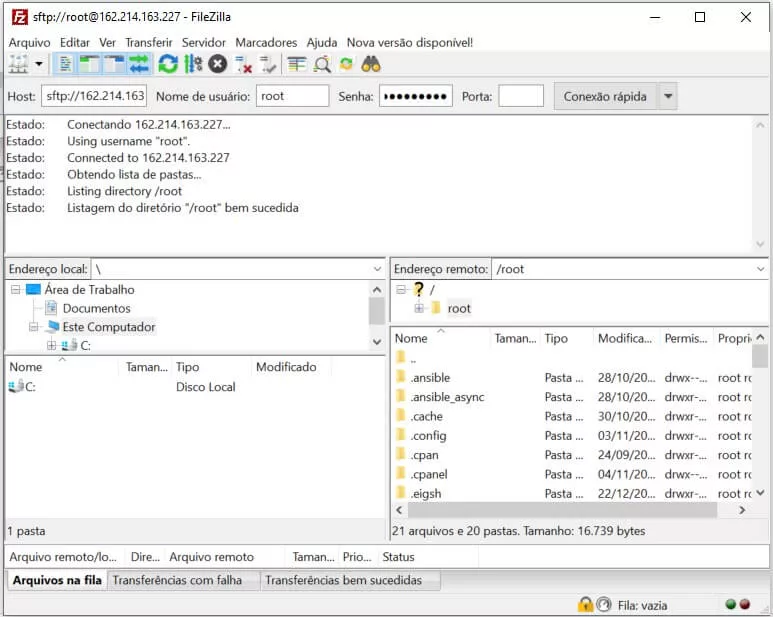Toggle message log display
The height and width of the screenshot is (617, 773).
[65, 64]
